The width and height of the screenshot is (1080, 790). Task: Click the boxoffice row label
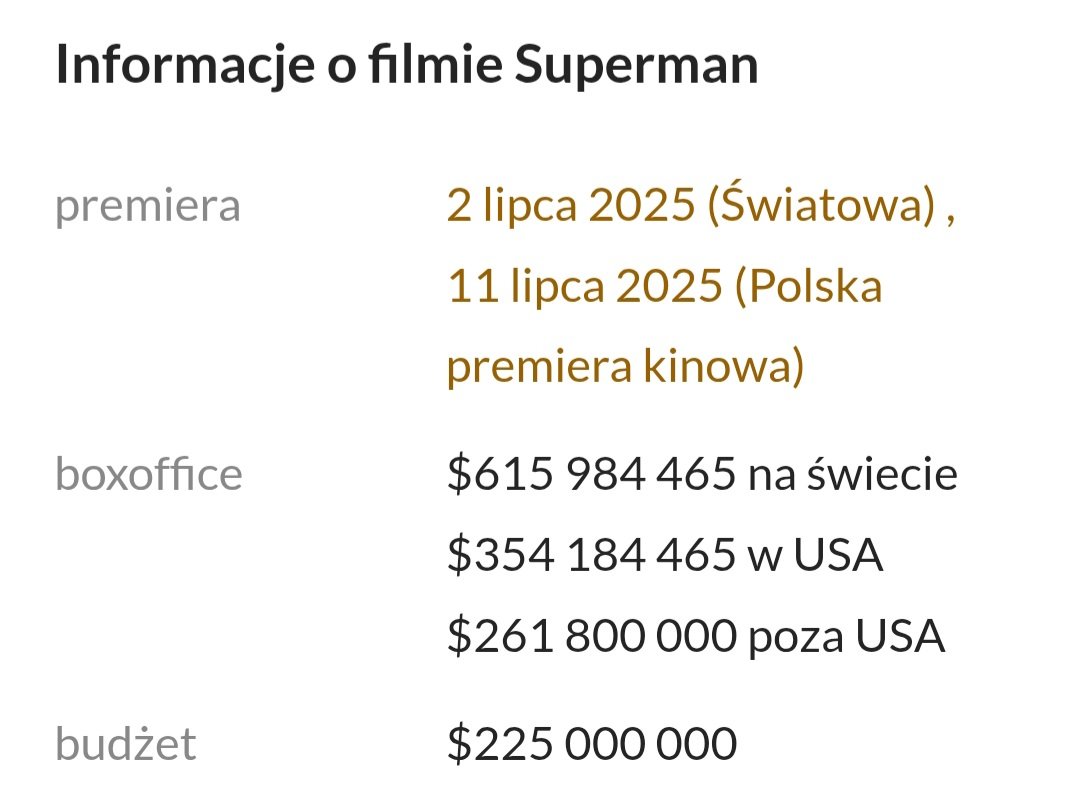point(149,474)
